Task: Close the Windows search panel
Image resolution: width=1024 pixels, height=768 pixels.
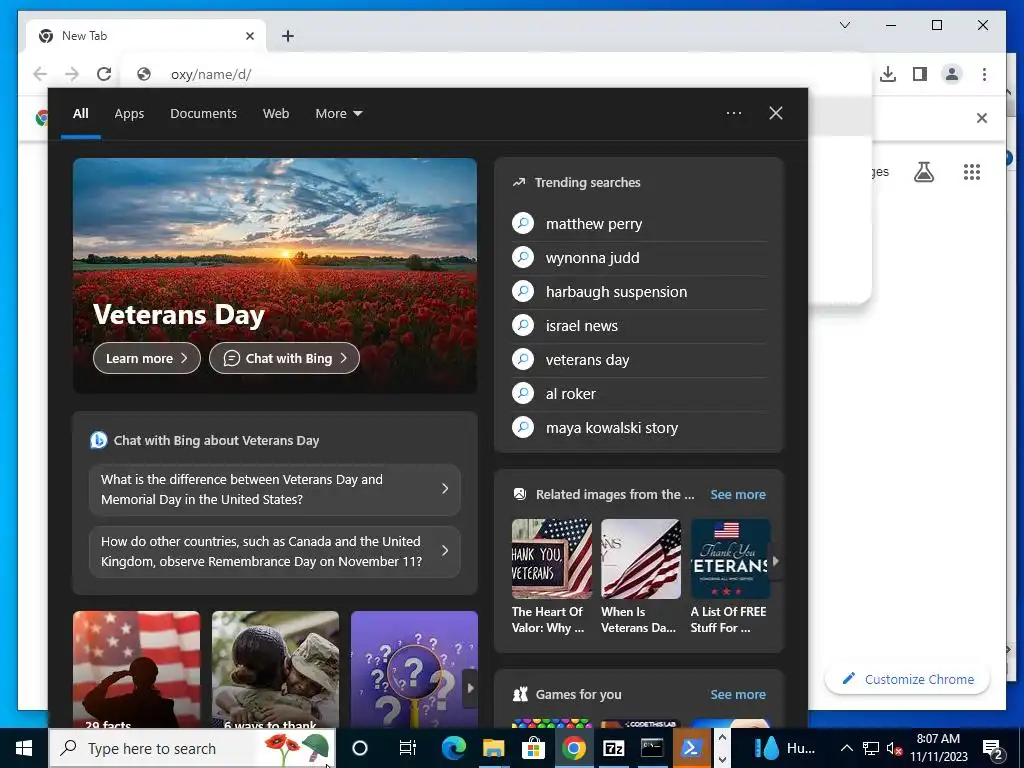Action: tap(776, 113)
